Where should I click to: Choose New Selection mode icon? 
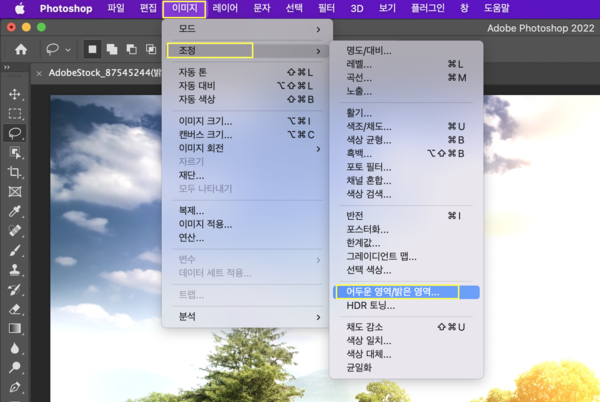(x=92, y=49)
